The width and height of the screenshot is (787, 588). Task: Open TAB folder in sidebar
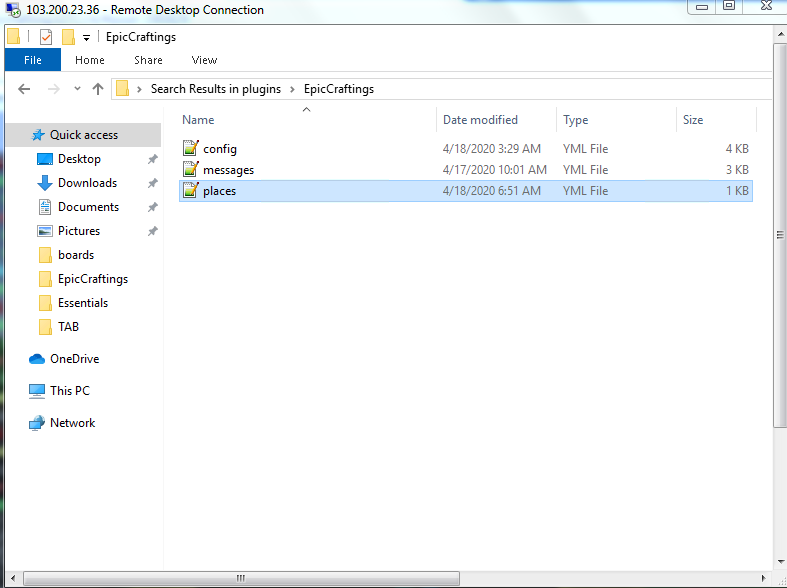point(68,327)
